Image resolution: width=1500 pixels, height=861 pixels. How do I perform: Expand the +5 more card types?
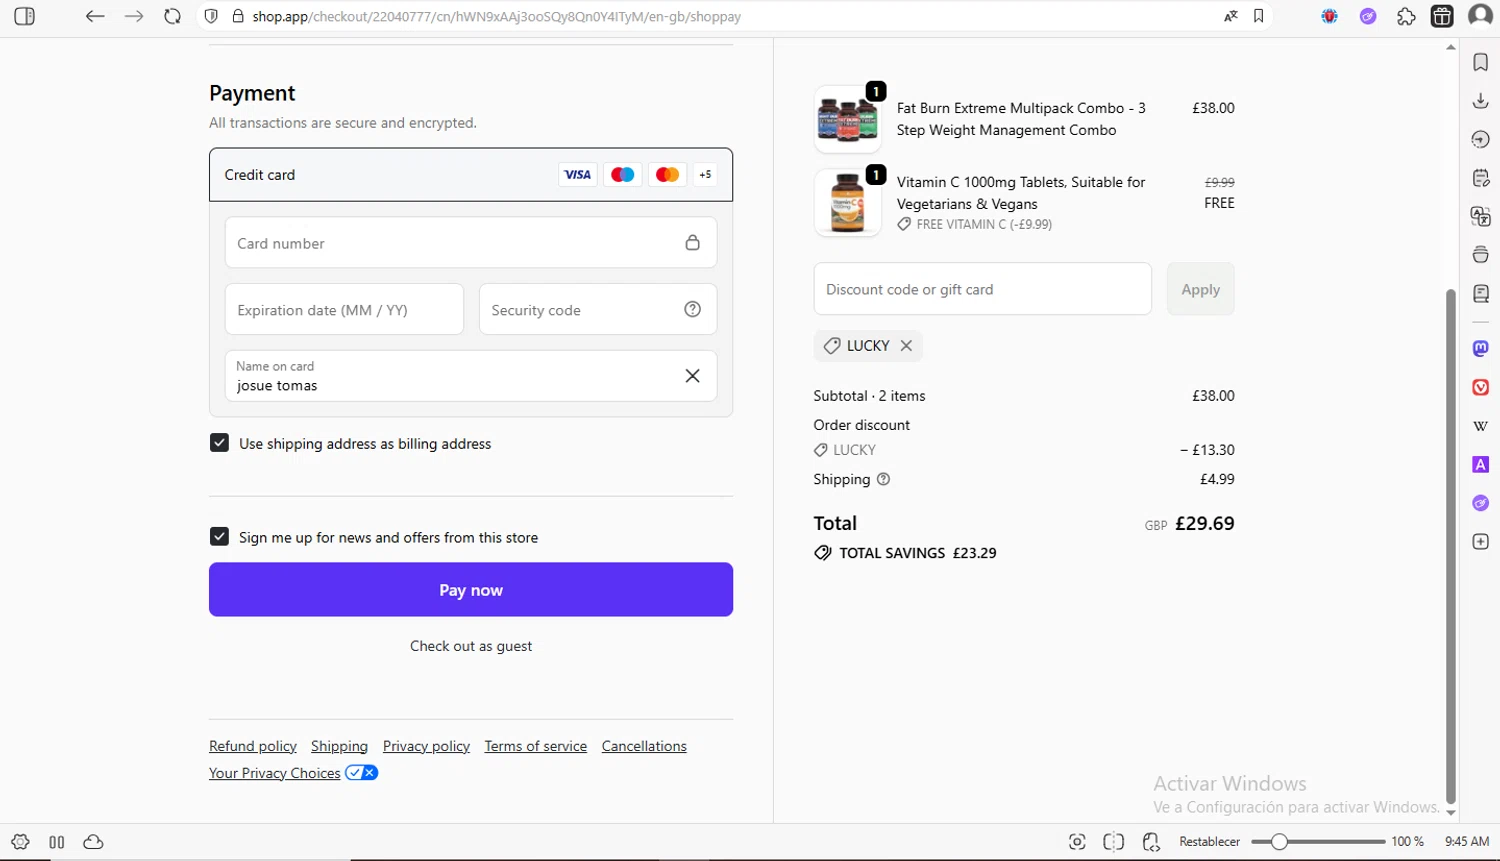coord(705,175)
